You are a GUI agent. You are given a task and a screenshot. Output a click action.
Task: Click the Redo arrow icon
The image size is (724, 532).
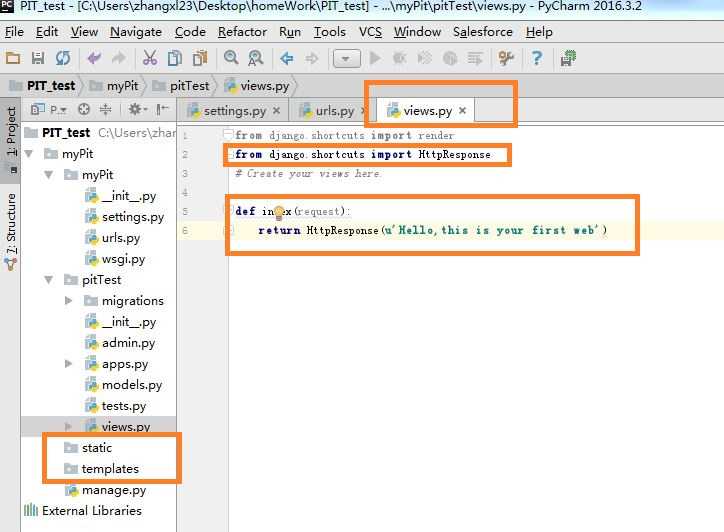click(x=119, y=58)
